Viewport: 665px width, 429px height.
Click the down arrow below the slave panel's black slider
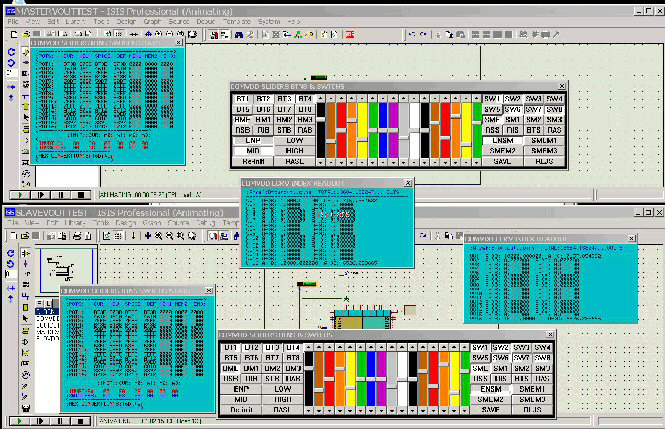click(x=310, y=409)
